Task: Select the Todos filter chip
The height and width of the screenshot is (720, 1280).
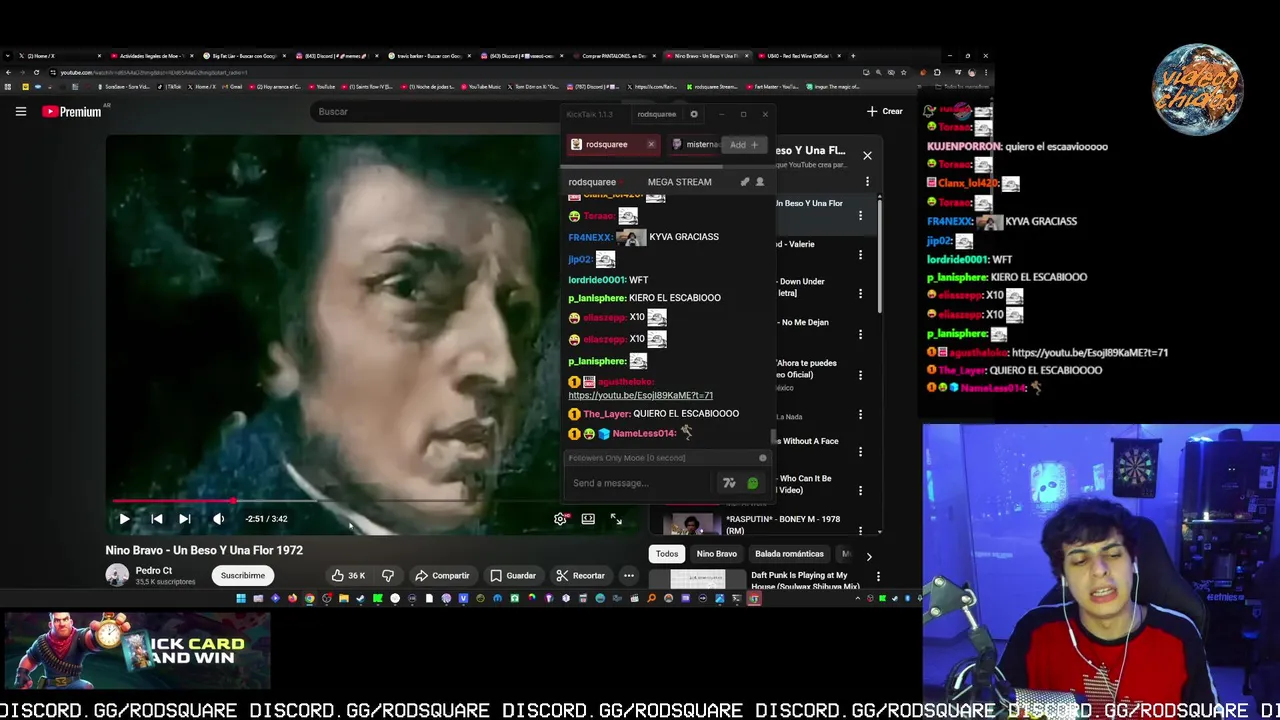Action: click(667, 554)
